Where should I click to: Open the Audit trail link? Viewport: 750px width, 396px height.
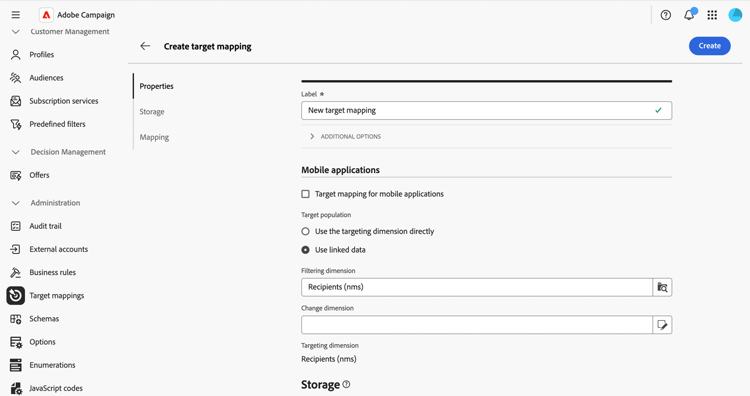[x=45, y=226]
